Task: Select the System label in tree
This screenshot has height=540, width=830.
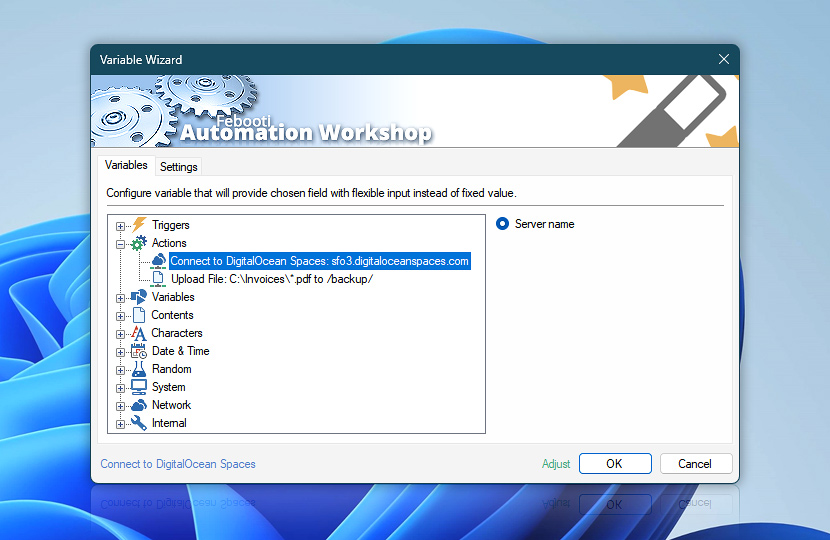Action: pos(168,387)
